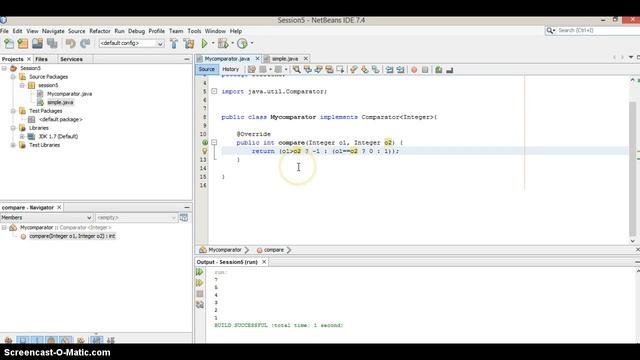Click the Redo arrow in main toolbar

pyautogui.click(x=85, y=43)
